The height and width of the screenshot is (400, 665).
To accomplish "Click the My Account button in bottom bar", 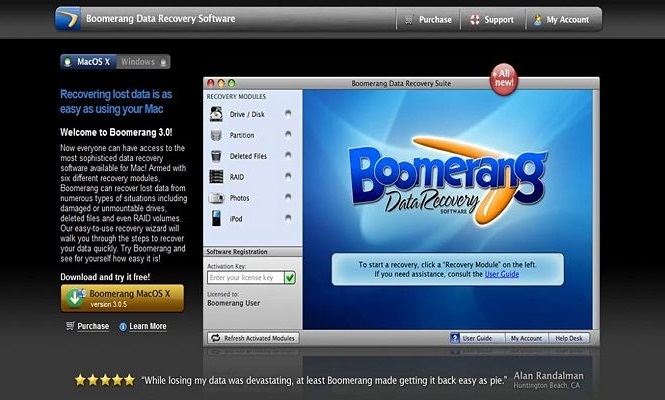I will 526,338.
